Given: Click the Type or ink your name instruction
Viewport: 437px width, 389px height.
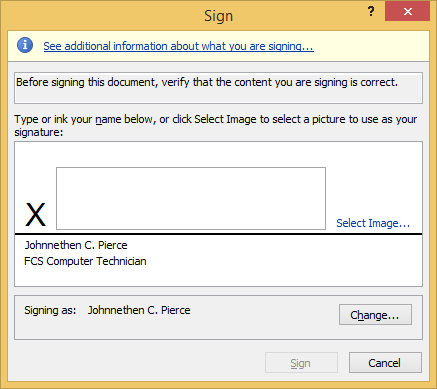Looking at the screenshot, I should 216,126.
